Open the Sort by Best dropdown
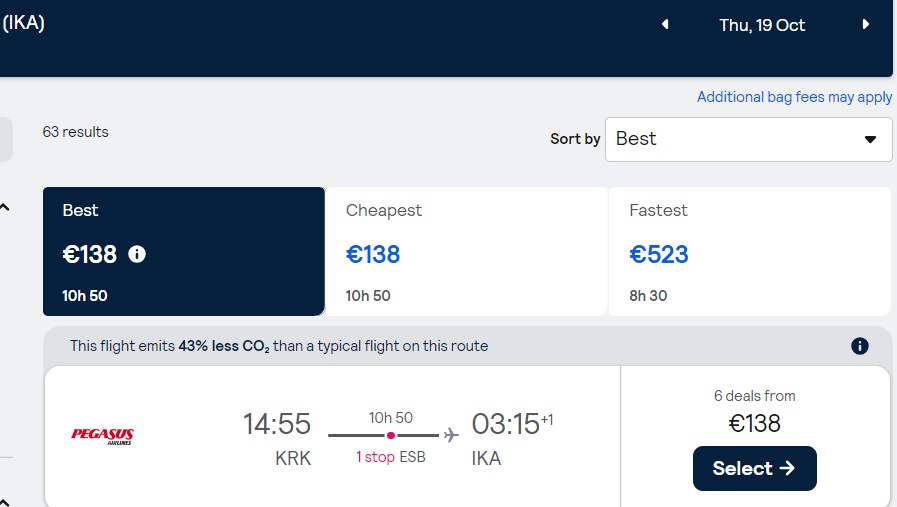Viewport: 897px width, 507px height. tap(748, 139)
